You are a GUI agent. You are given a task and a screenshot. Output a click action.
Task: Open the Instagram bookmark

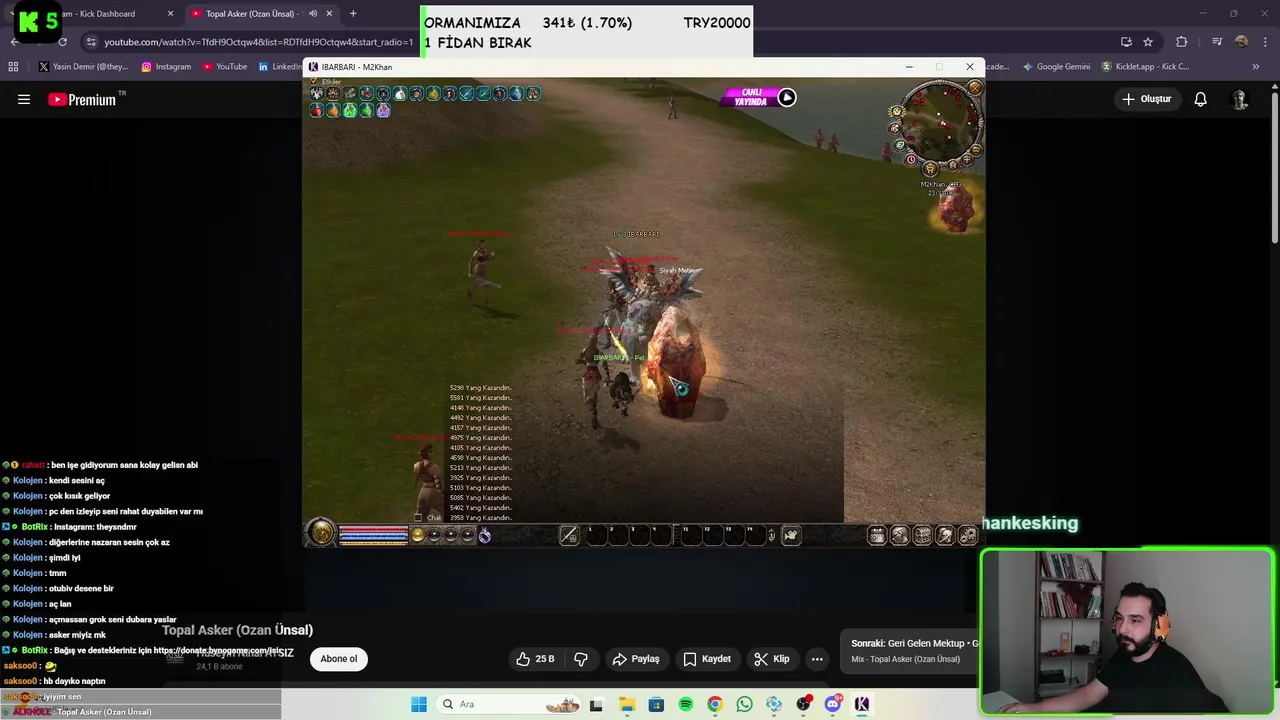coord(165,67)
